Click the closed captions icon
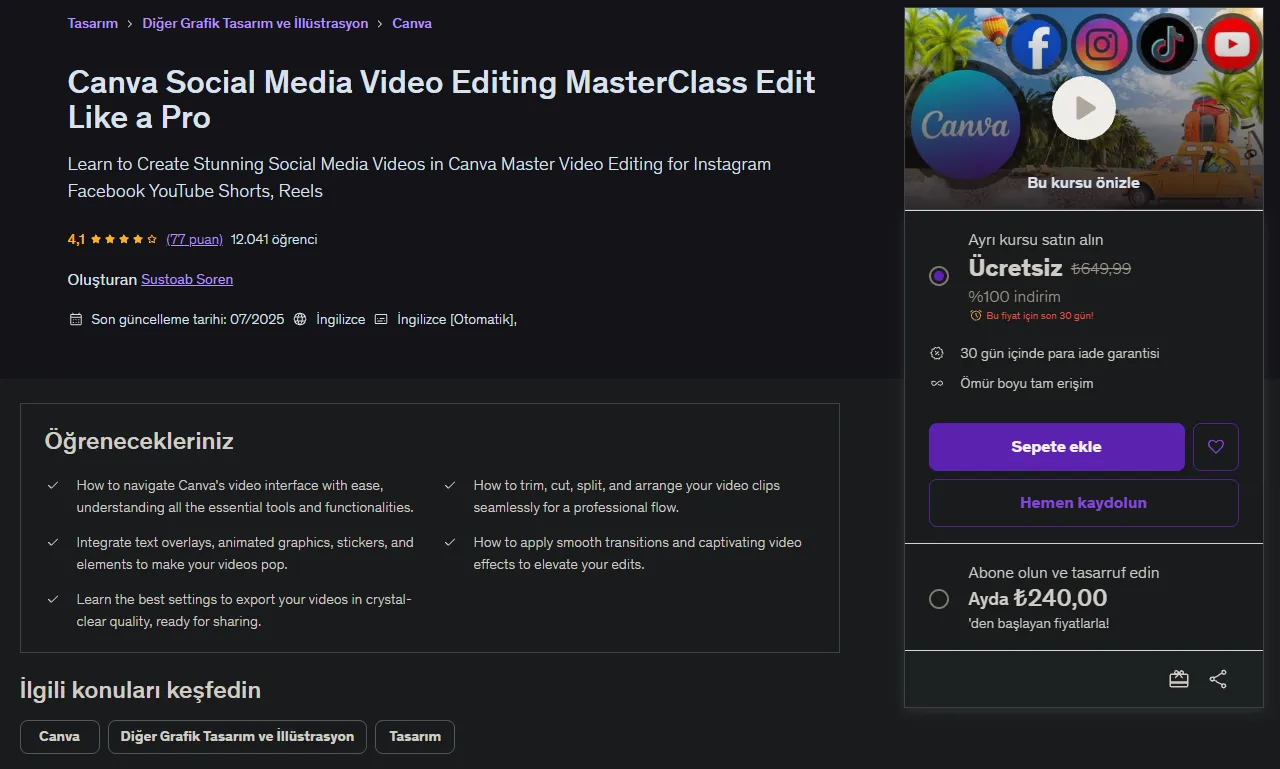This screenshot has width=1280, height=769. pos(381,320)
